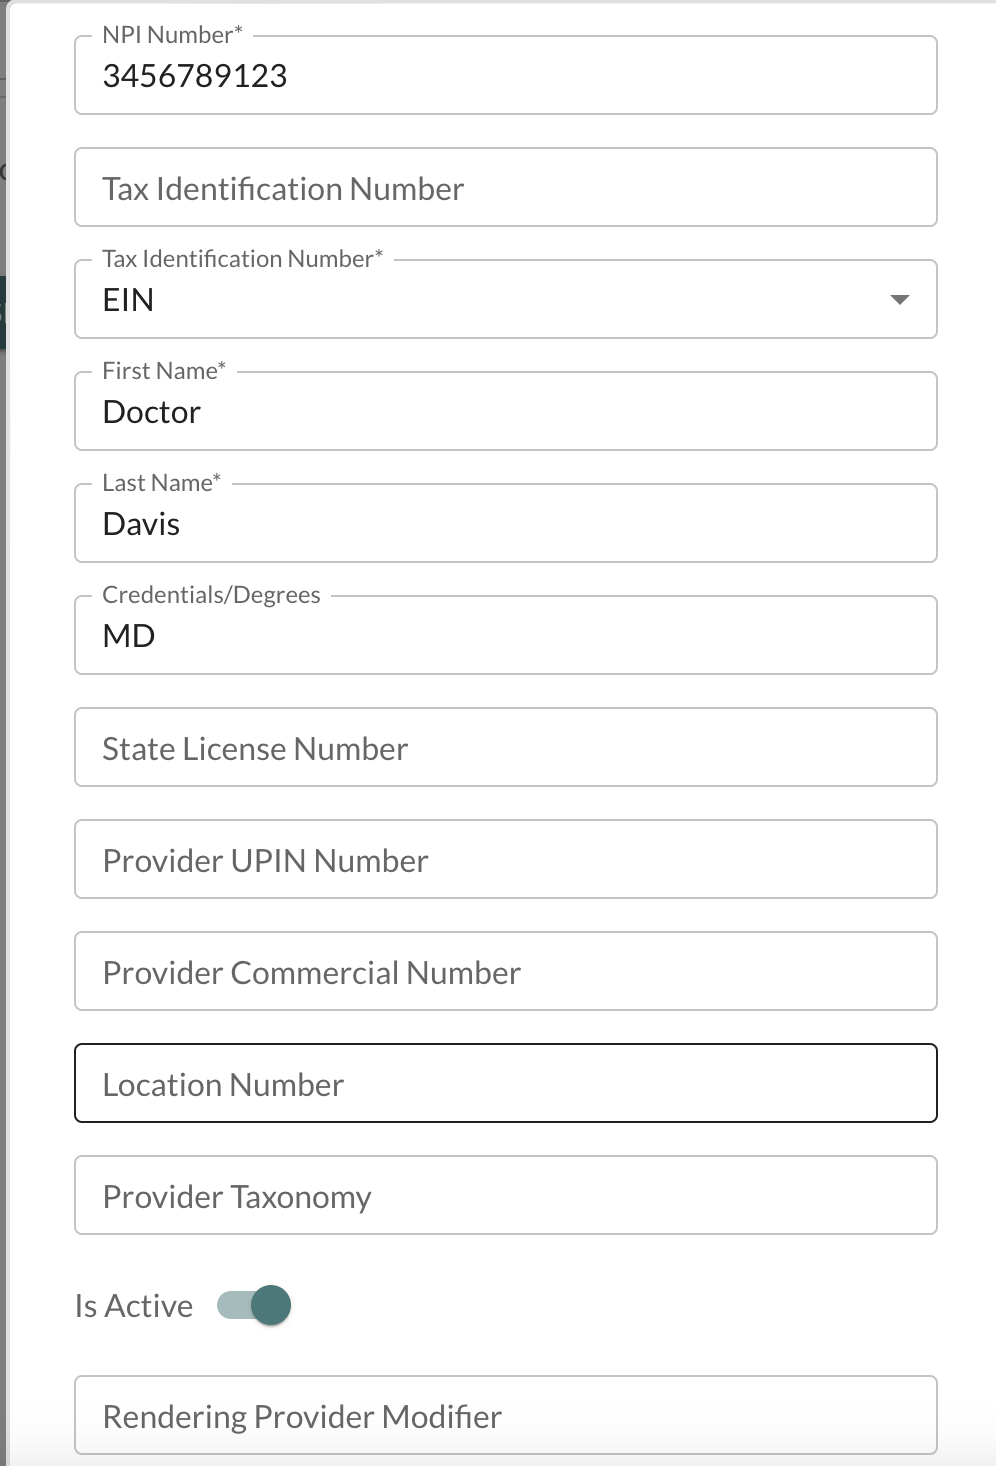
Task: Click the "Credentials/Degrees" floating label
Action: point(211,595)
